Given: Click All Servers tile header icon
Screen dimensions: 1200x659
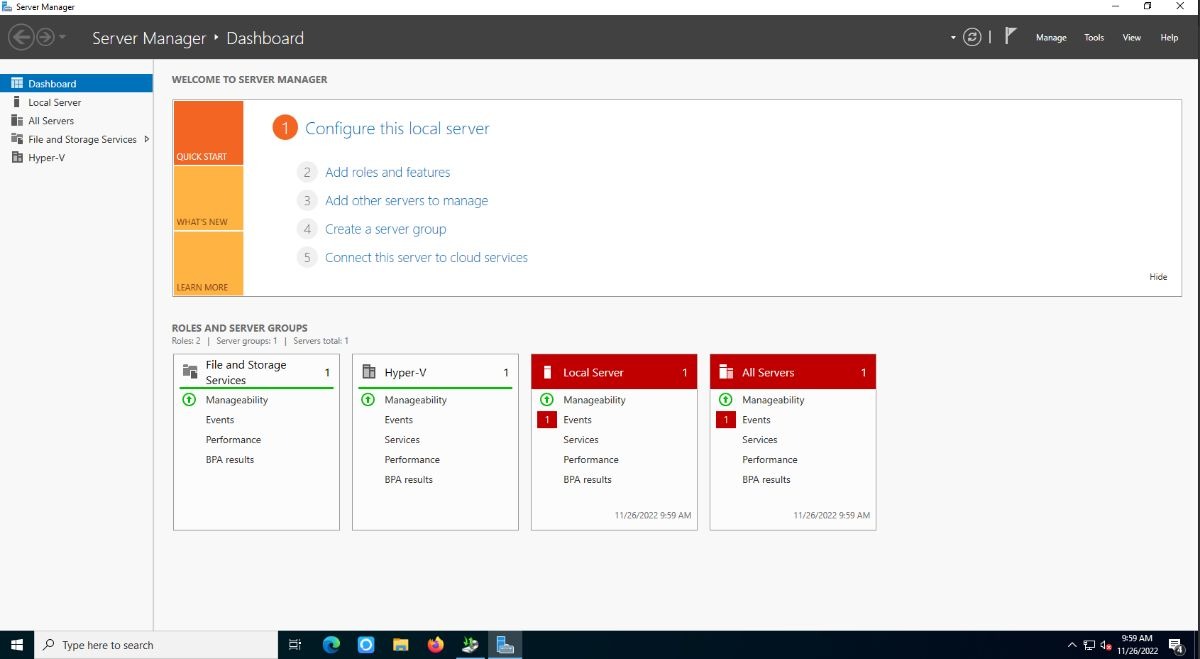Looking at the screenshot, I should pos(726,372).
